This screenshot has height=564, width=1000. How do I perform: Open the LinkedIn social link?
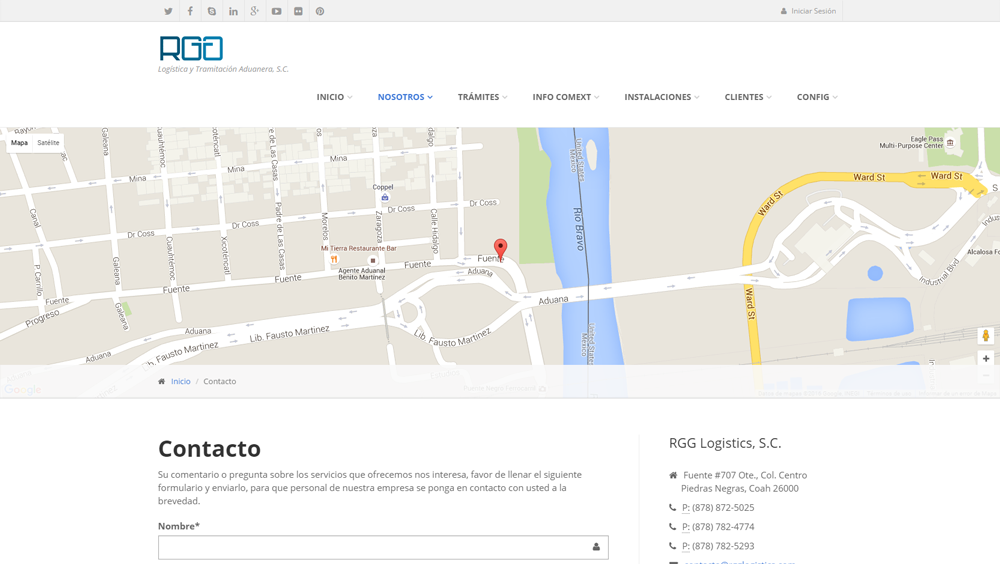[x=233, y=11]
